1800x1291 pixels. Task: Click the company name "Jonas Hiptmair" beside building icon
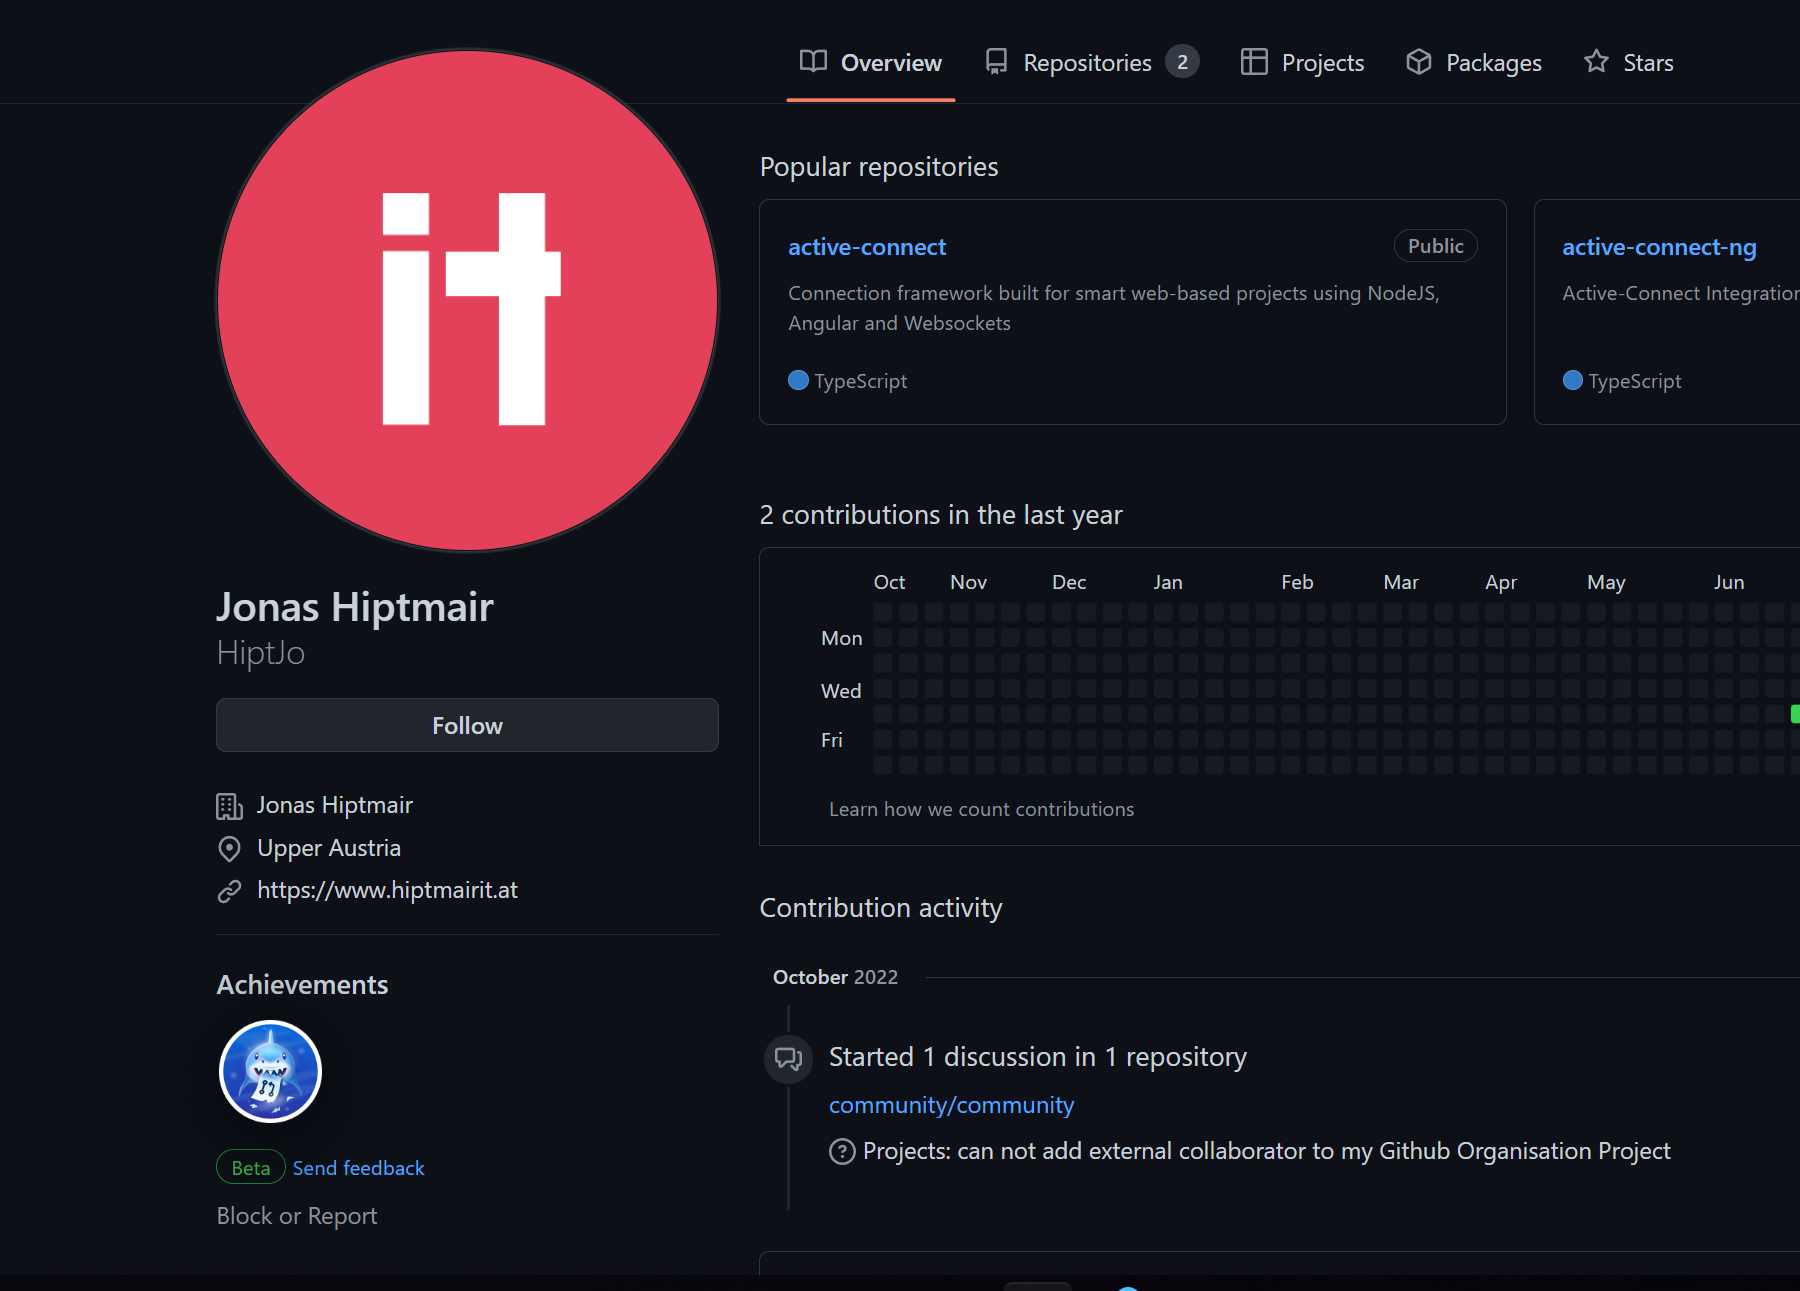point(335,805)
